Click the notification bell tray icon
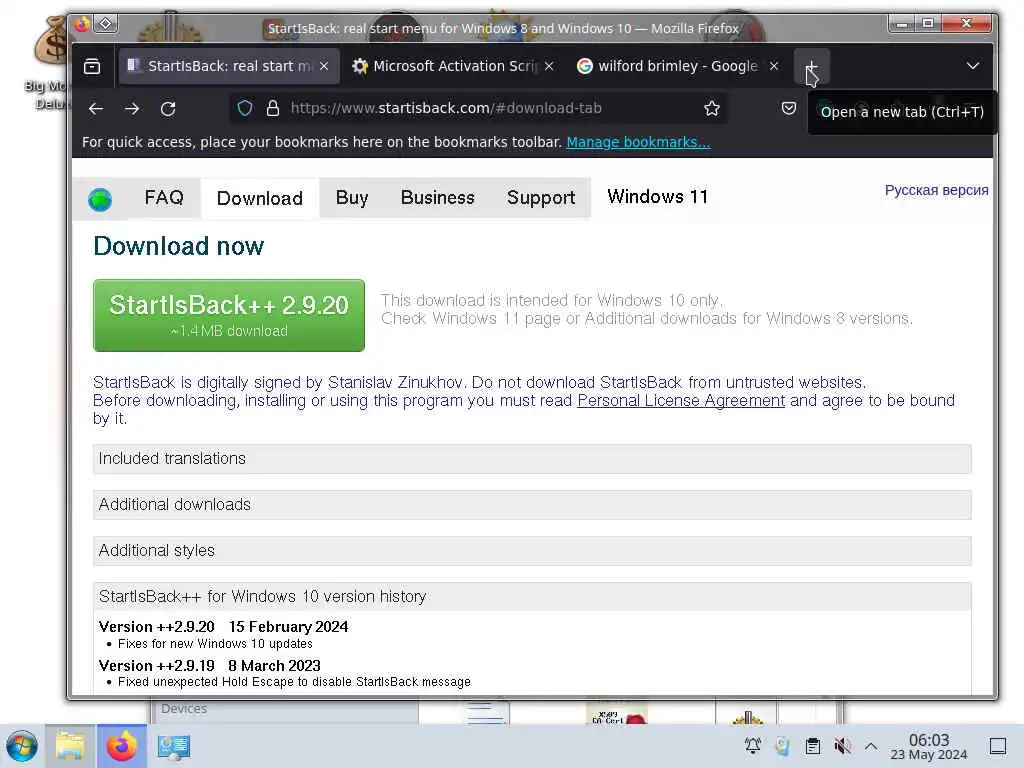Image resolution: width=1024 pixels, height=768 pixels. tap(752, 746)
